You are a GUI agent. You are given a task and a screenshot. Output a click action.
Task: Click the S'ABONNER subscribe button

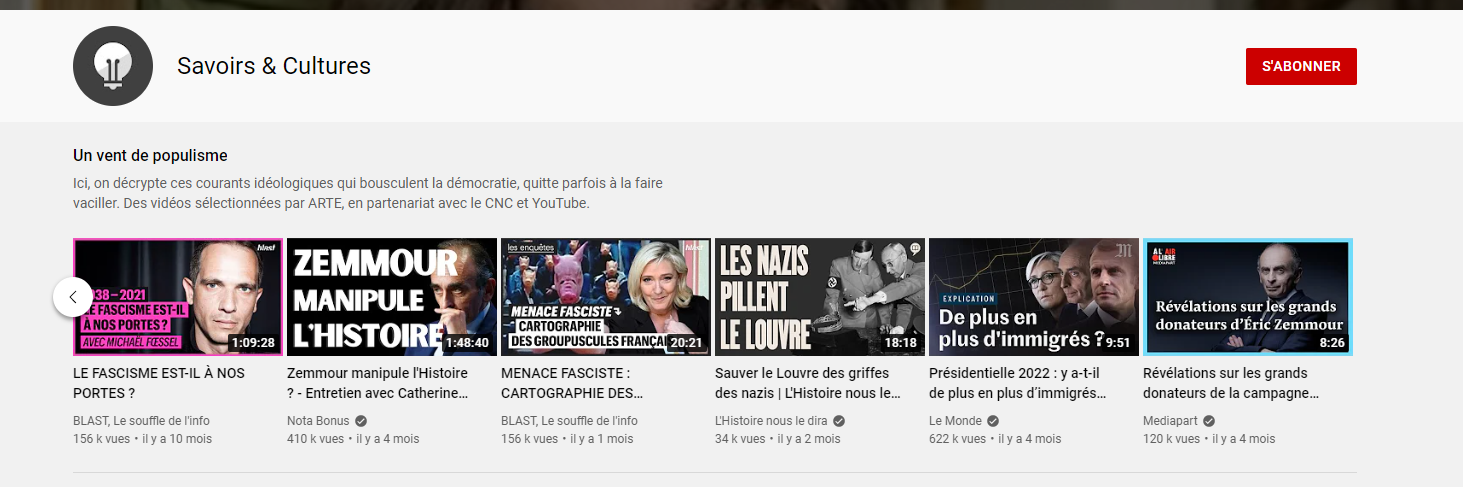click(1301, 66)
